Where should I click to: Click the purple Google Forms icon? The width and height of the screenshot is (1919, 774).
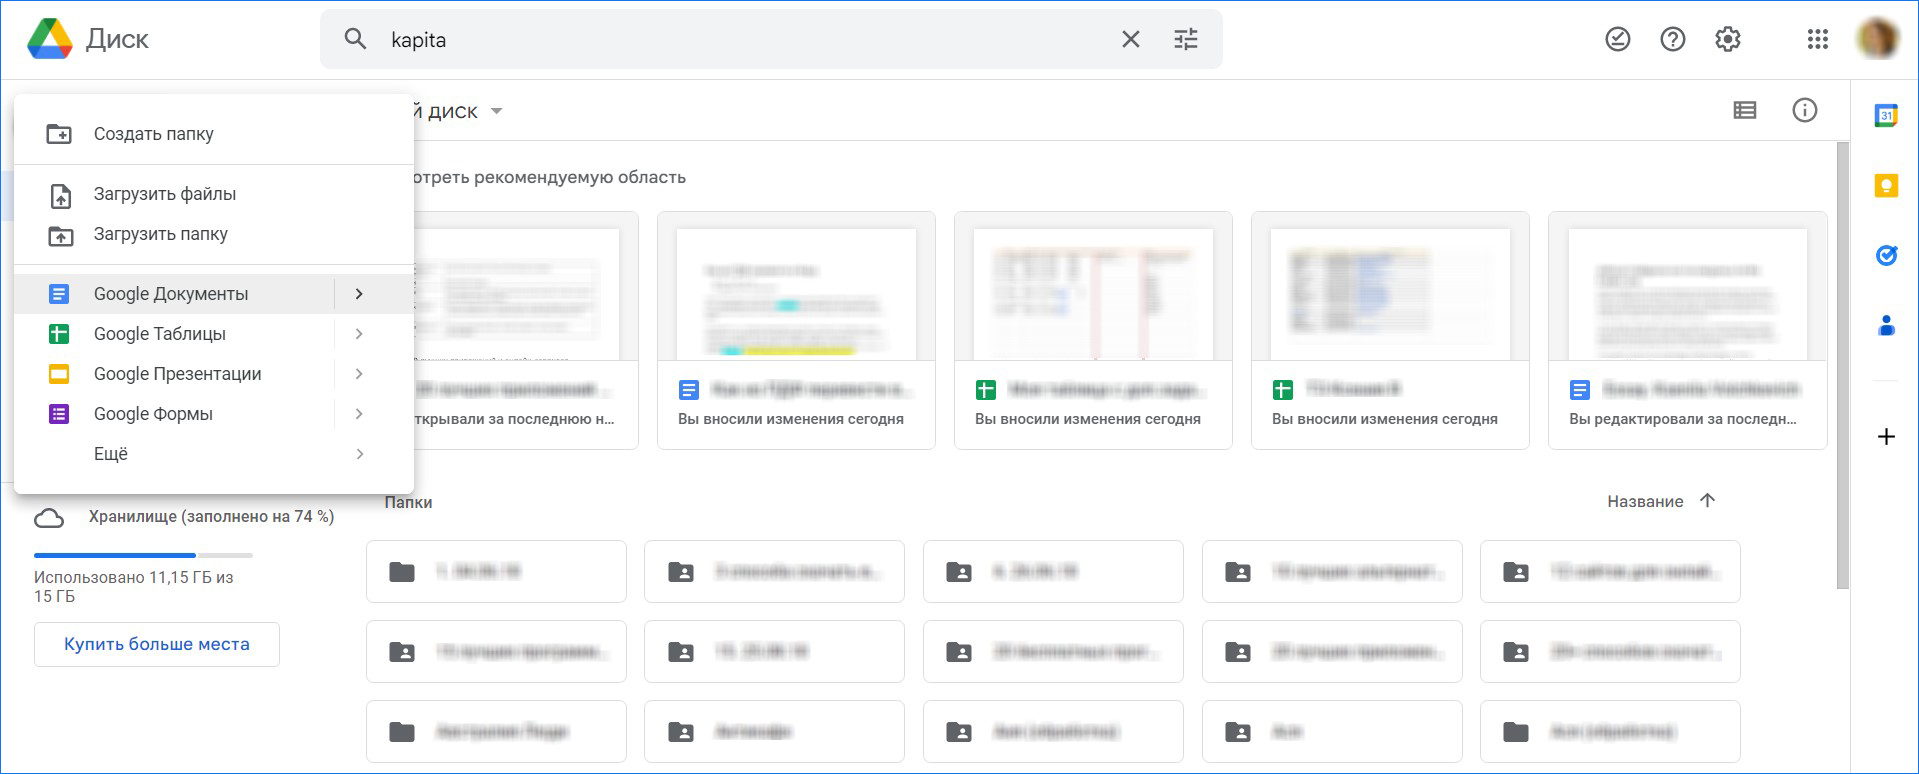tap(59, 414)
